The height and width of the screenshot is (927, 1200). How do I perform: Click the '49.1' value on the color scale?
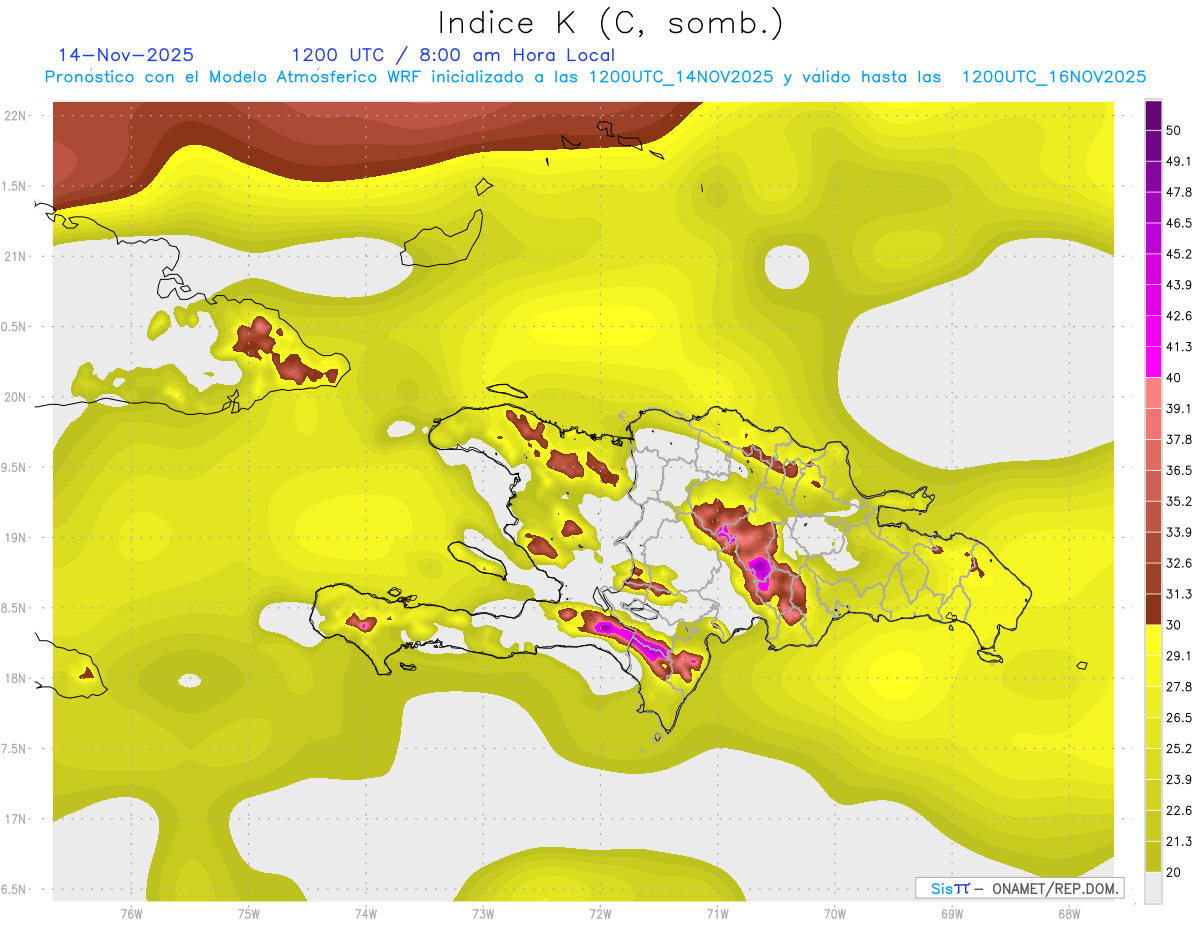[x=1179, y=162]
